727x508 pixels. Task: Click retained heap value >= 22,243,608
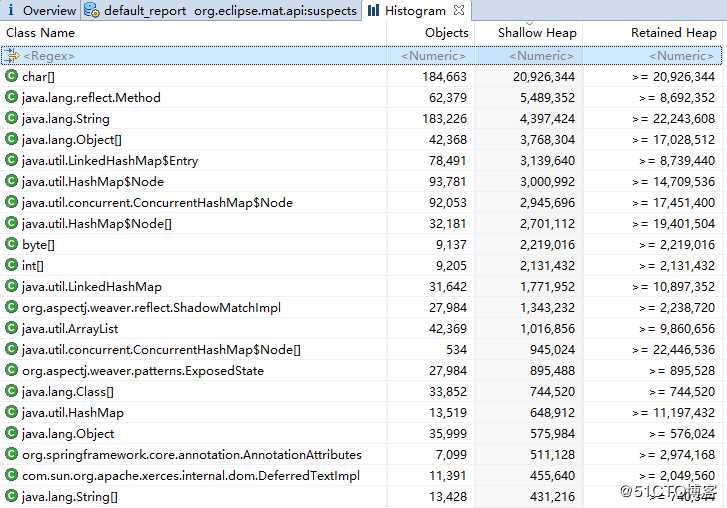coord(673,119)
